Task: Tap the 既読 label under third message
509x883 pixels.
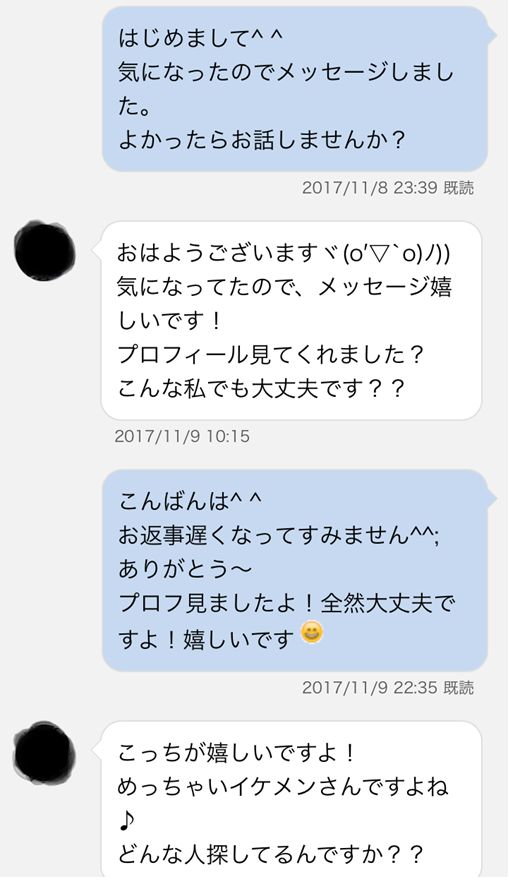Action: 458,688
